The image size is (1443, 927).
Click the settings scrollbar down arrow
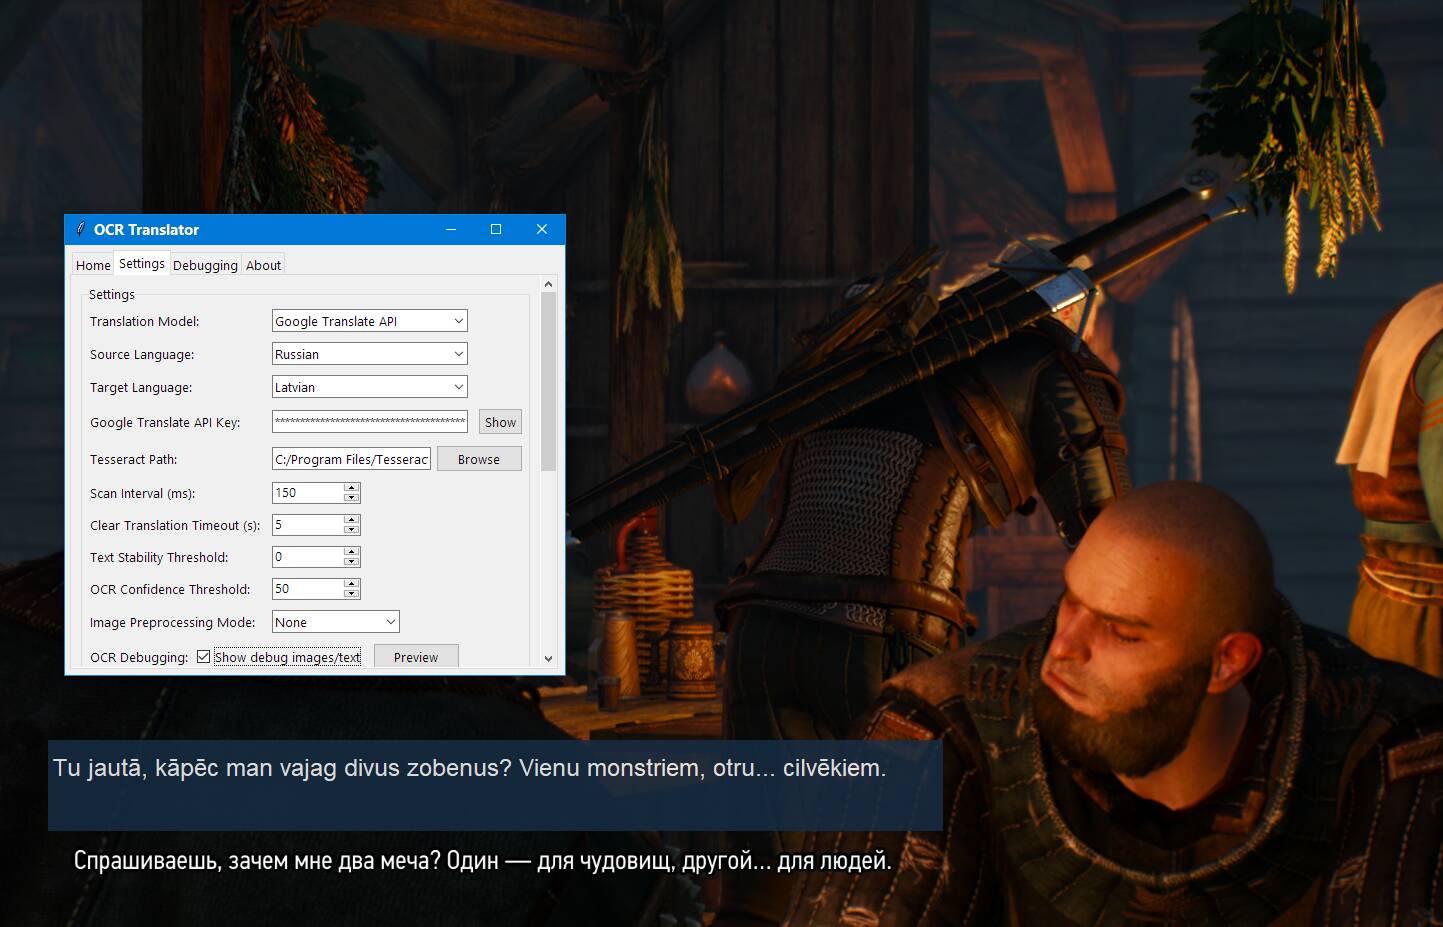tap(548, 659)
